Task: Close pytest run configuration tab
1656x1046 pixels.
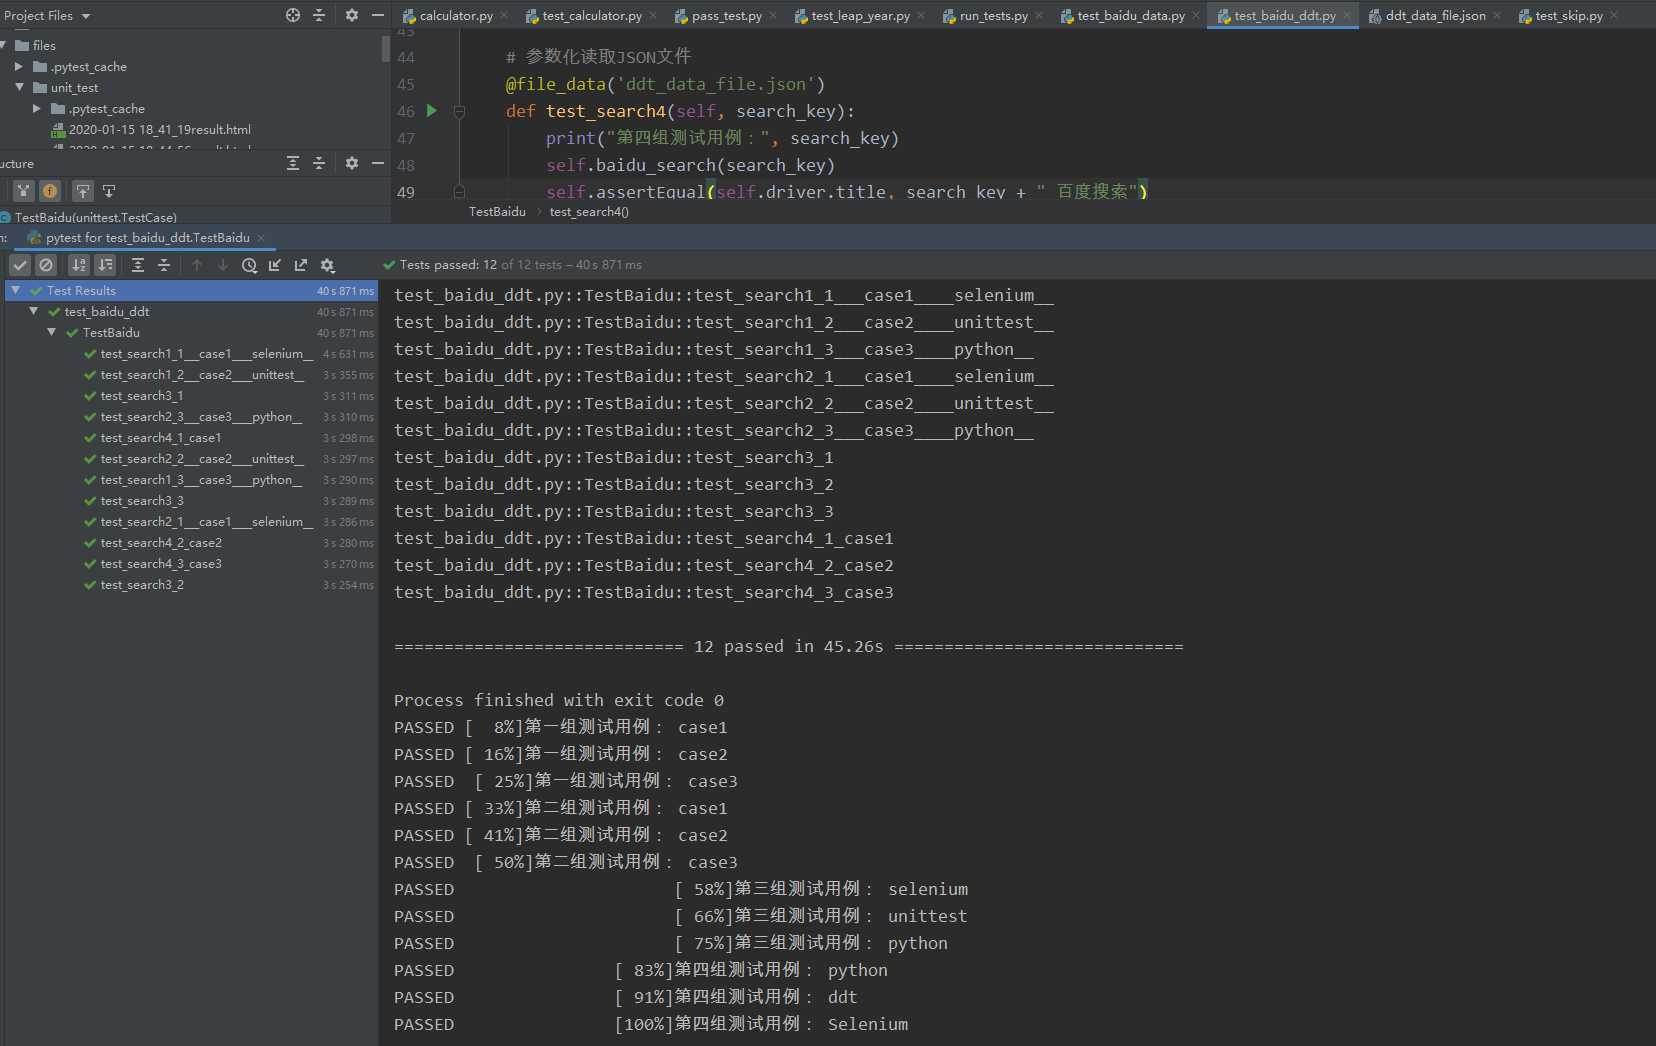Action: pos(261,237)
